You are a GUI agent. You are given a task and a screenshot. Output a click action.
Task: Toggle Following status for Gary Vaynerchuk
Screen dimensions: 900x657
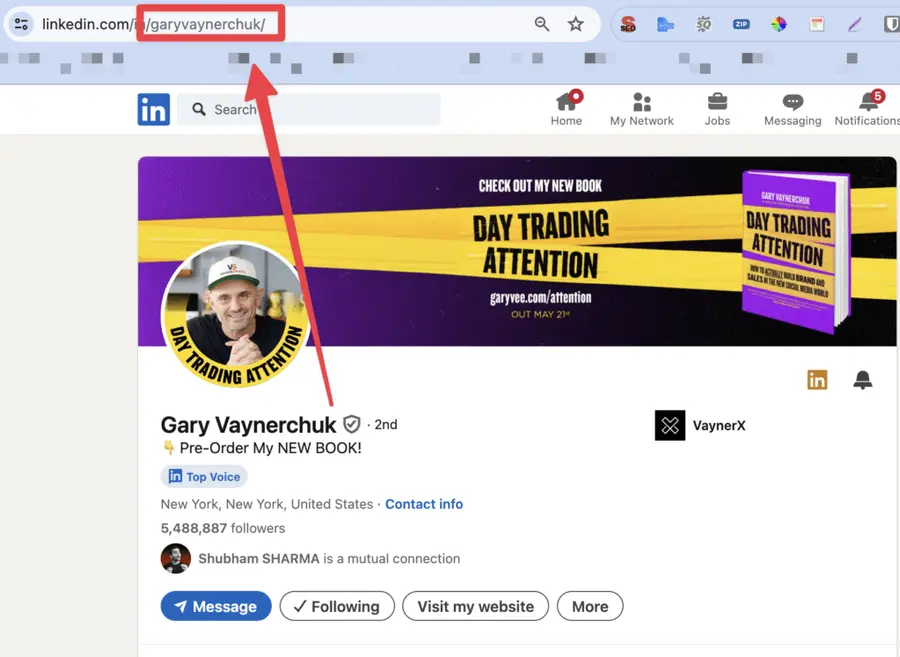tap(337, 606)
